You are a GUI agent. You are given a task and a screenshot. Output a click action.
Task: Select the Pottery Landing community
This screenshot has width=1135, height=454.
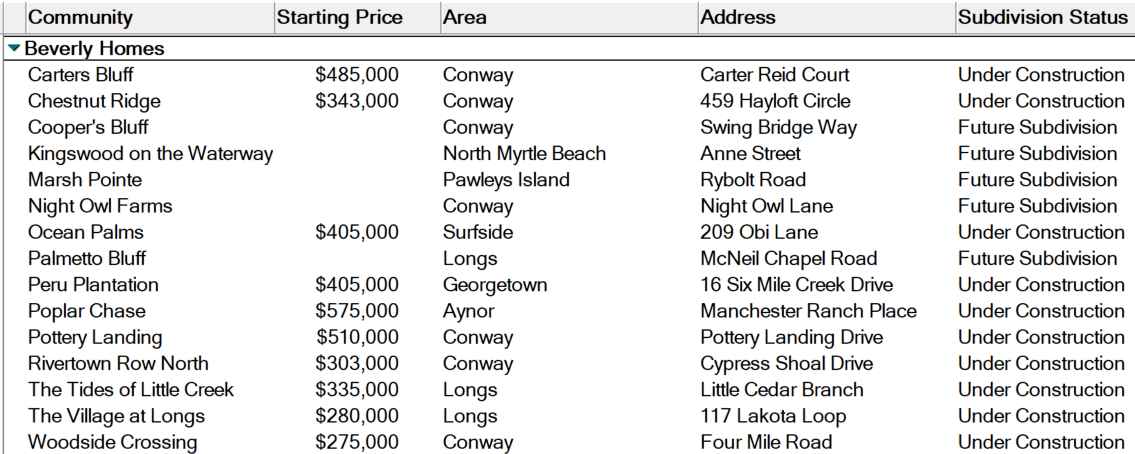pos(95,337)
